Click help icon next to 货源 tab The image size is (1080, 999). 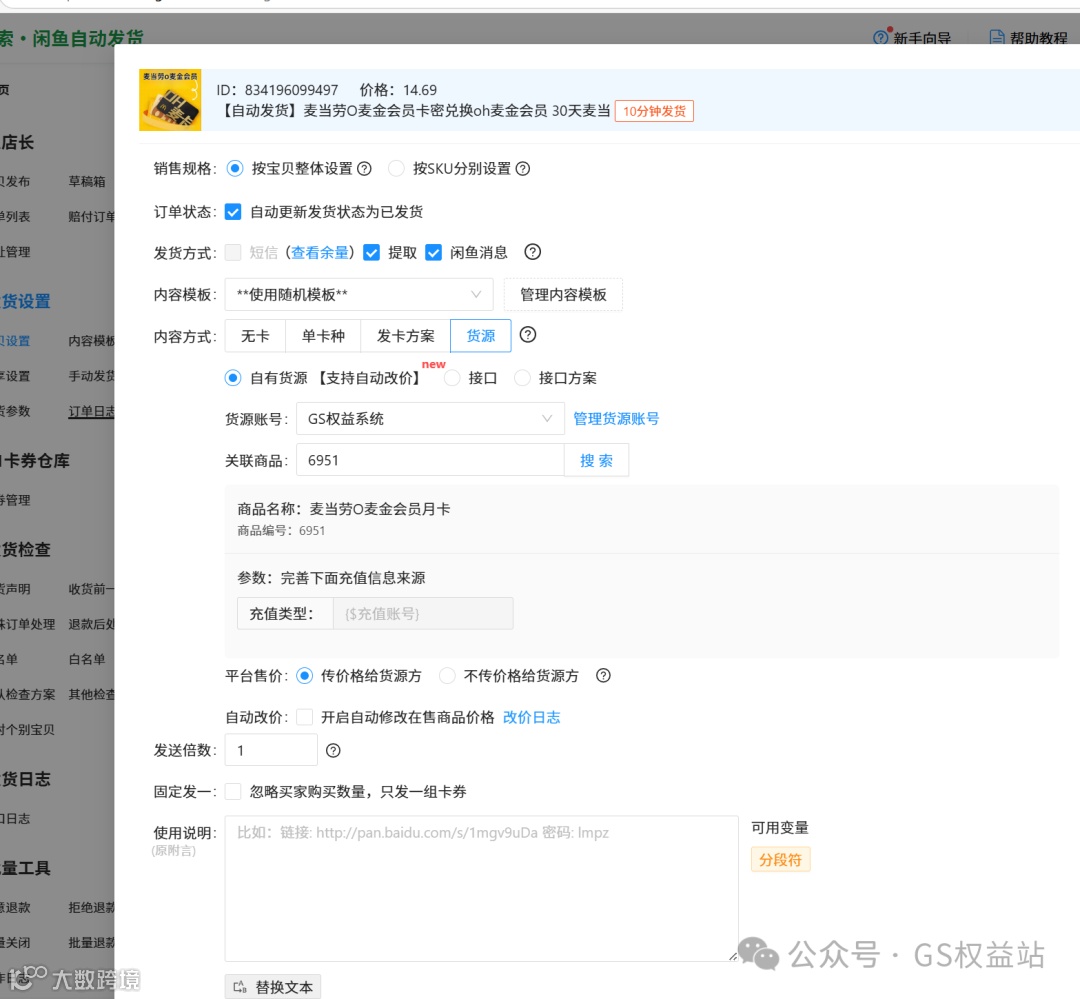pyautogui.click(x=528, y=335)
